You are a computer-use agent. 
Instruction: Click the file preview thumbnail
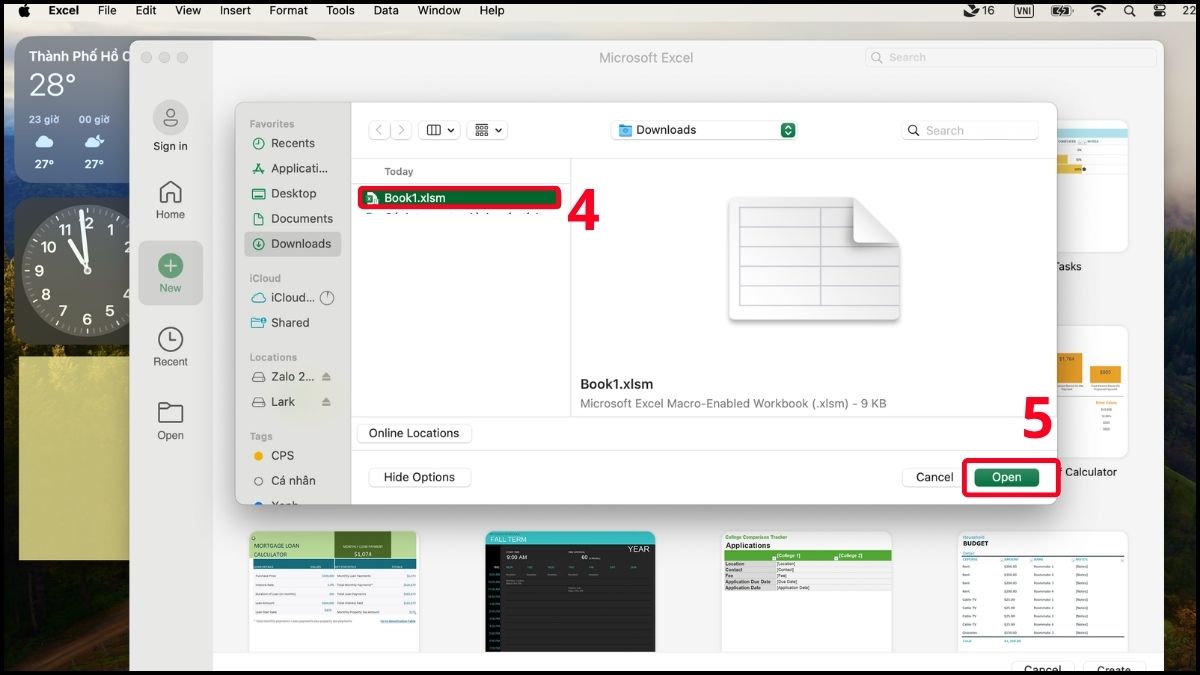coord(814,260)
